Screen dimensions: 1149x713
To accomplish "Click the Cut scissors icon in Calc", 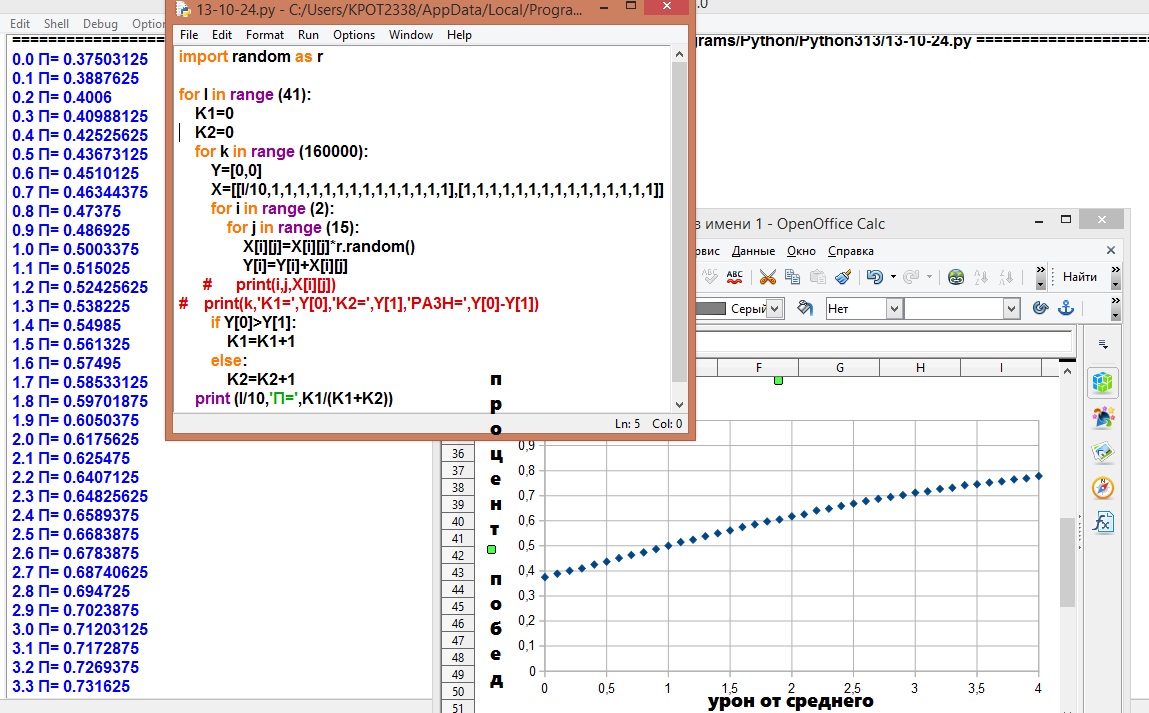I will tap(767, 277).
